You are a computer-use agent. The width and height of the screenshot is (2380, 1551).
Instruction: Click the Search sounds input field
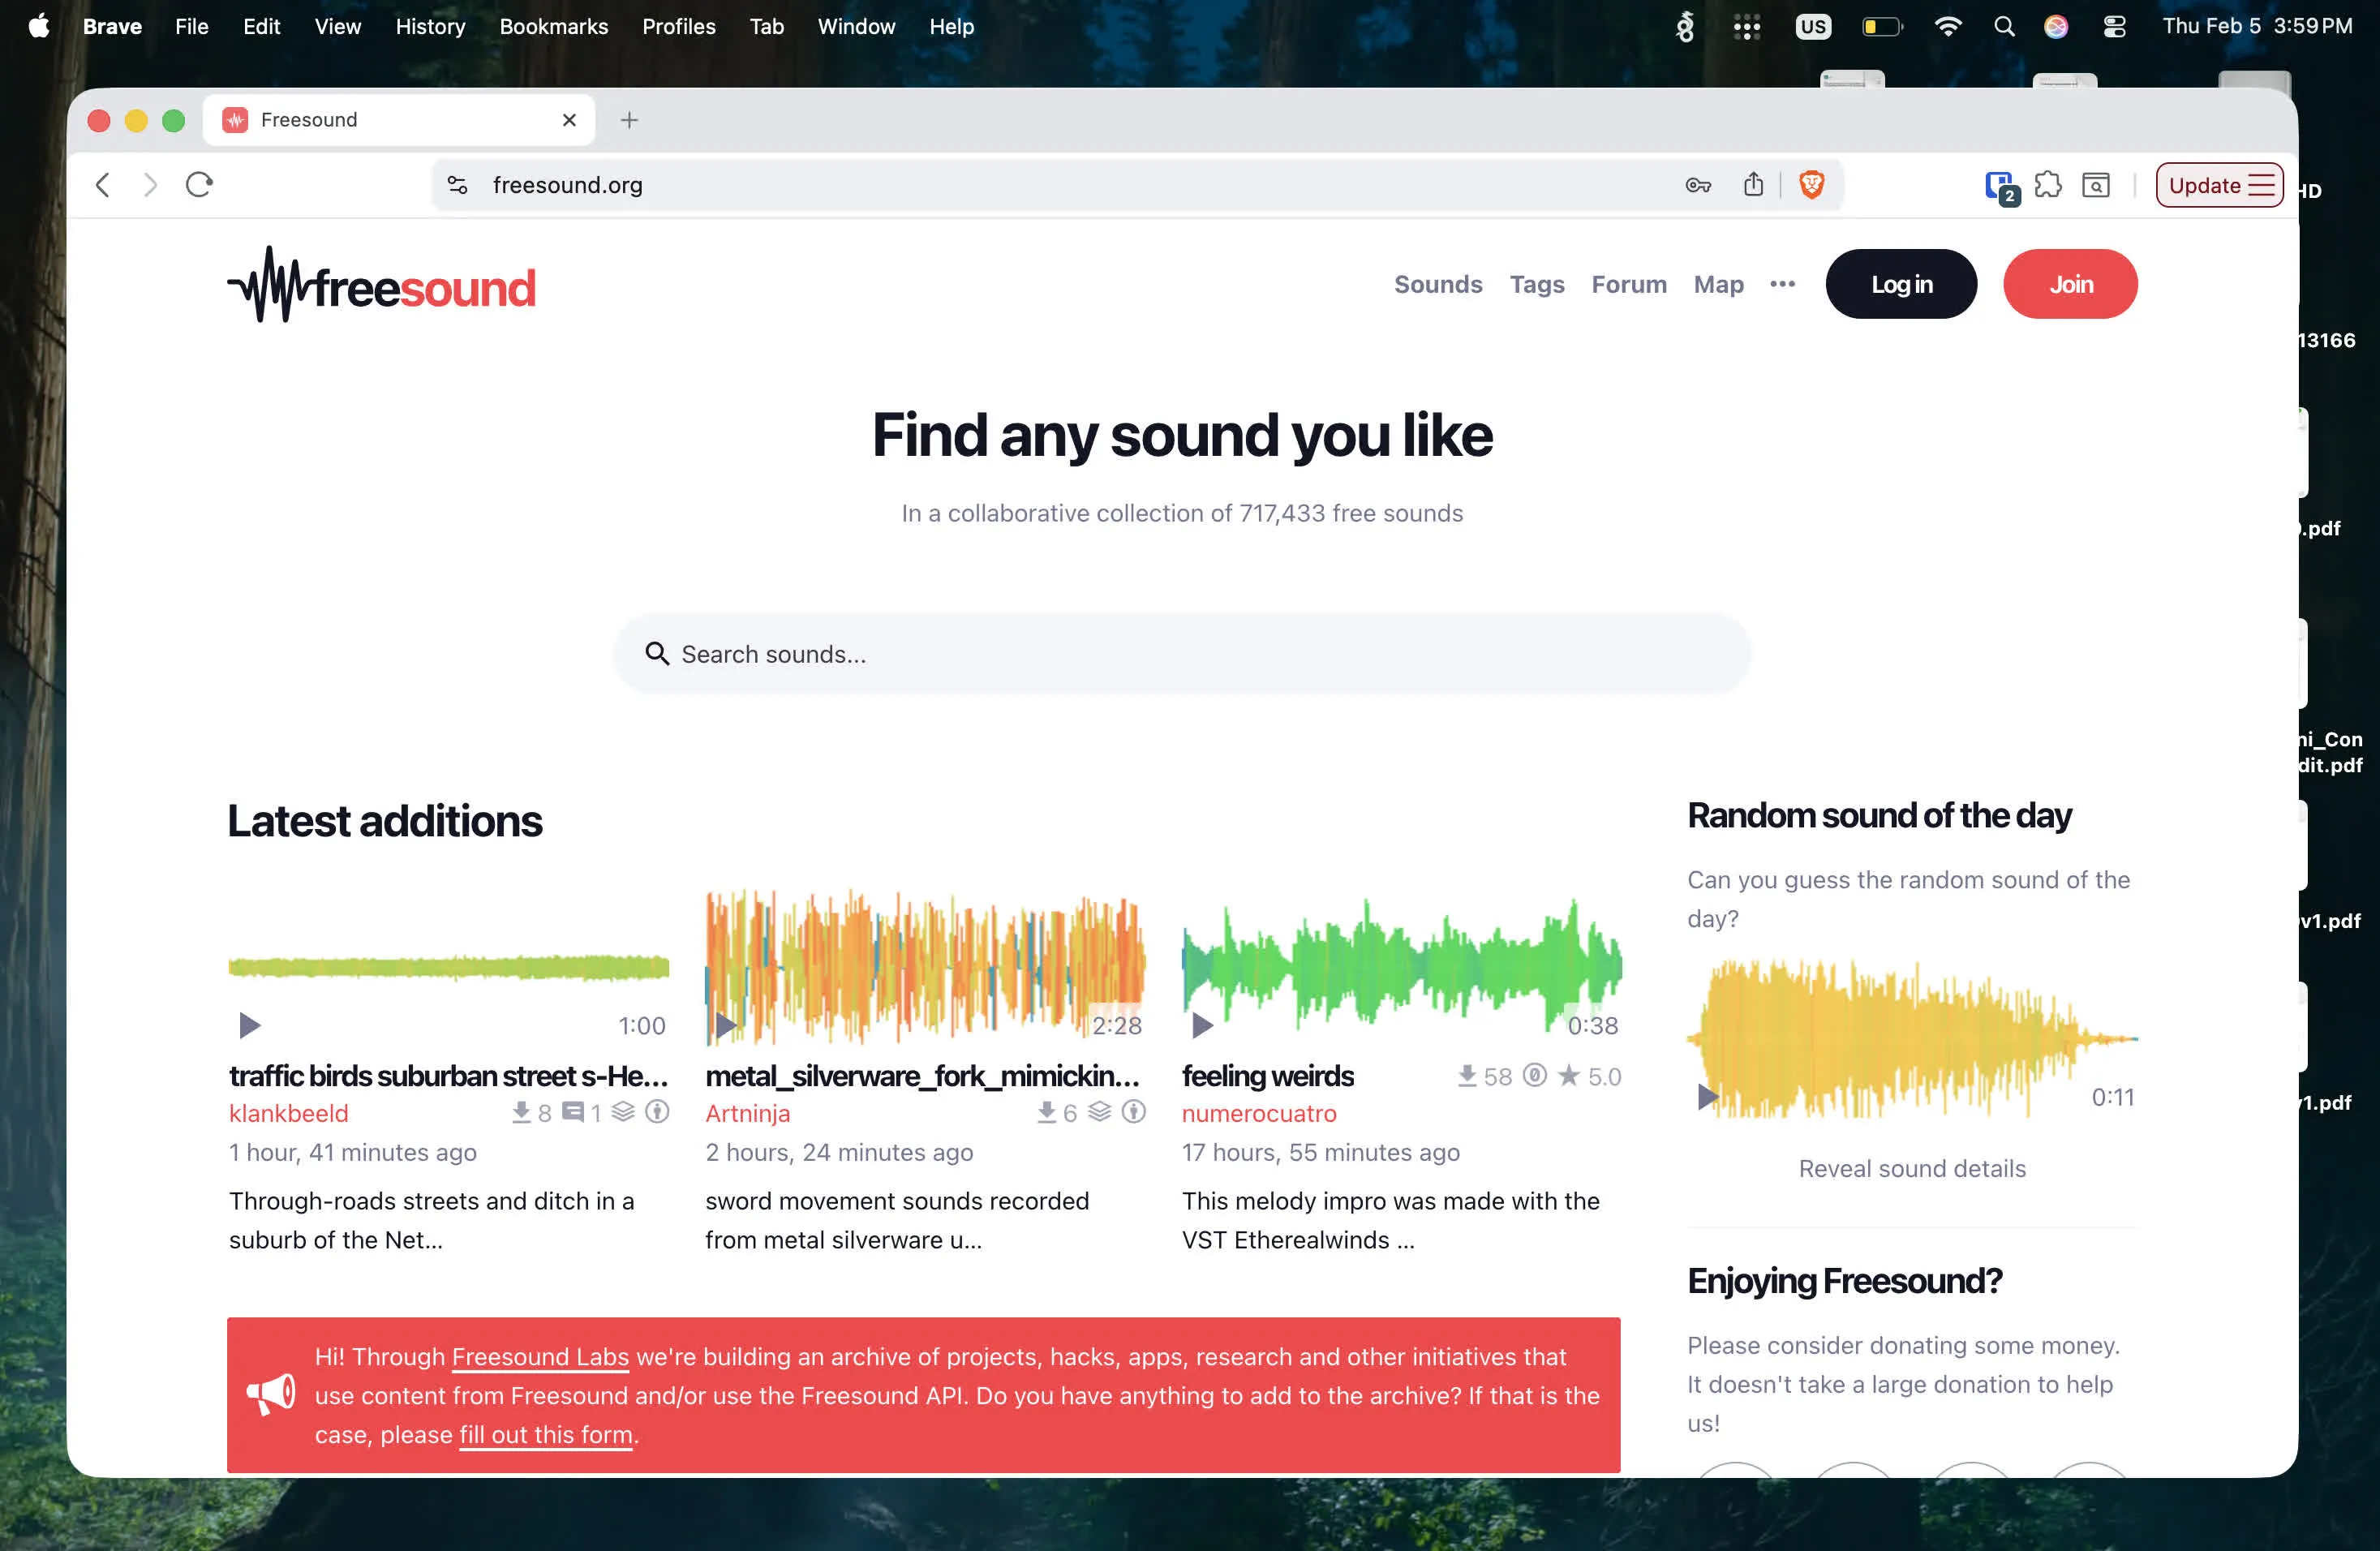tap(1181, 653)
